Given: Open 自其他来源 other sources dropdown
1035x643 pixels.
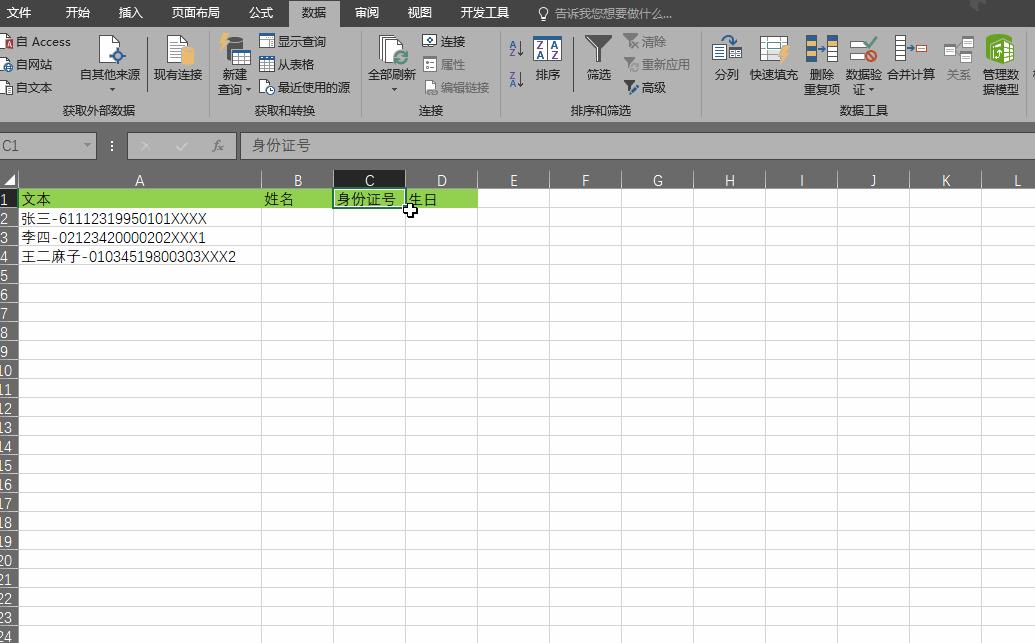Looking at the screenshot, I should [110, 63].
